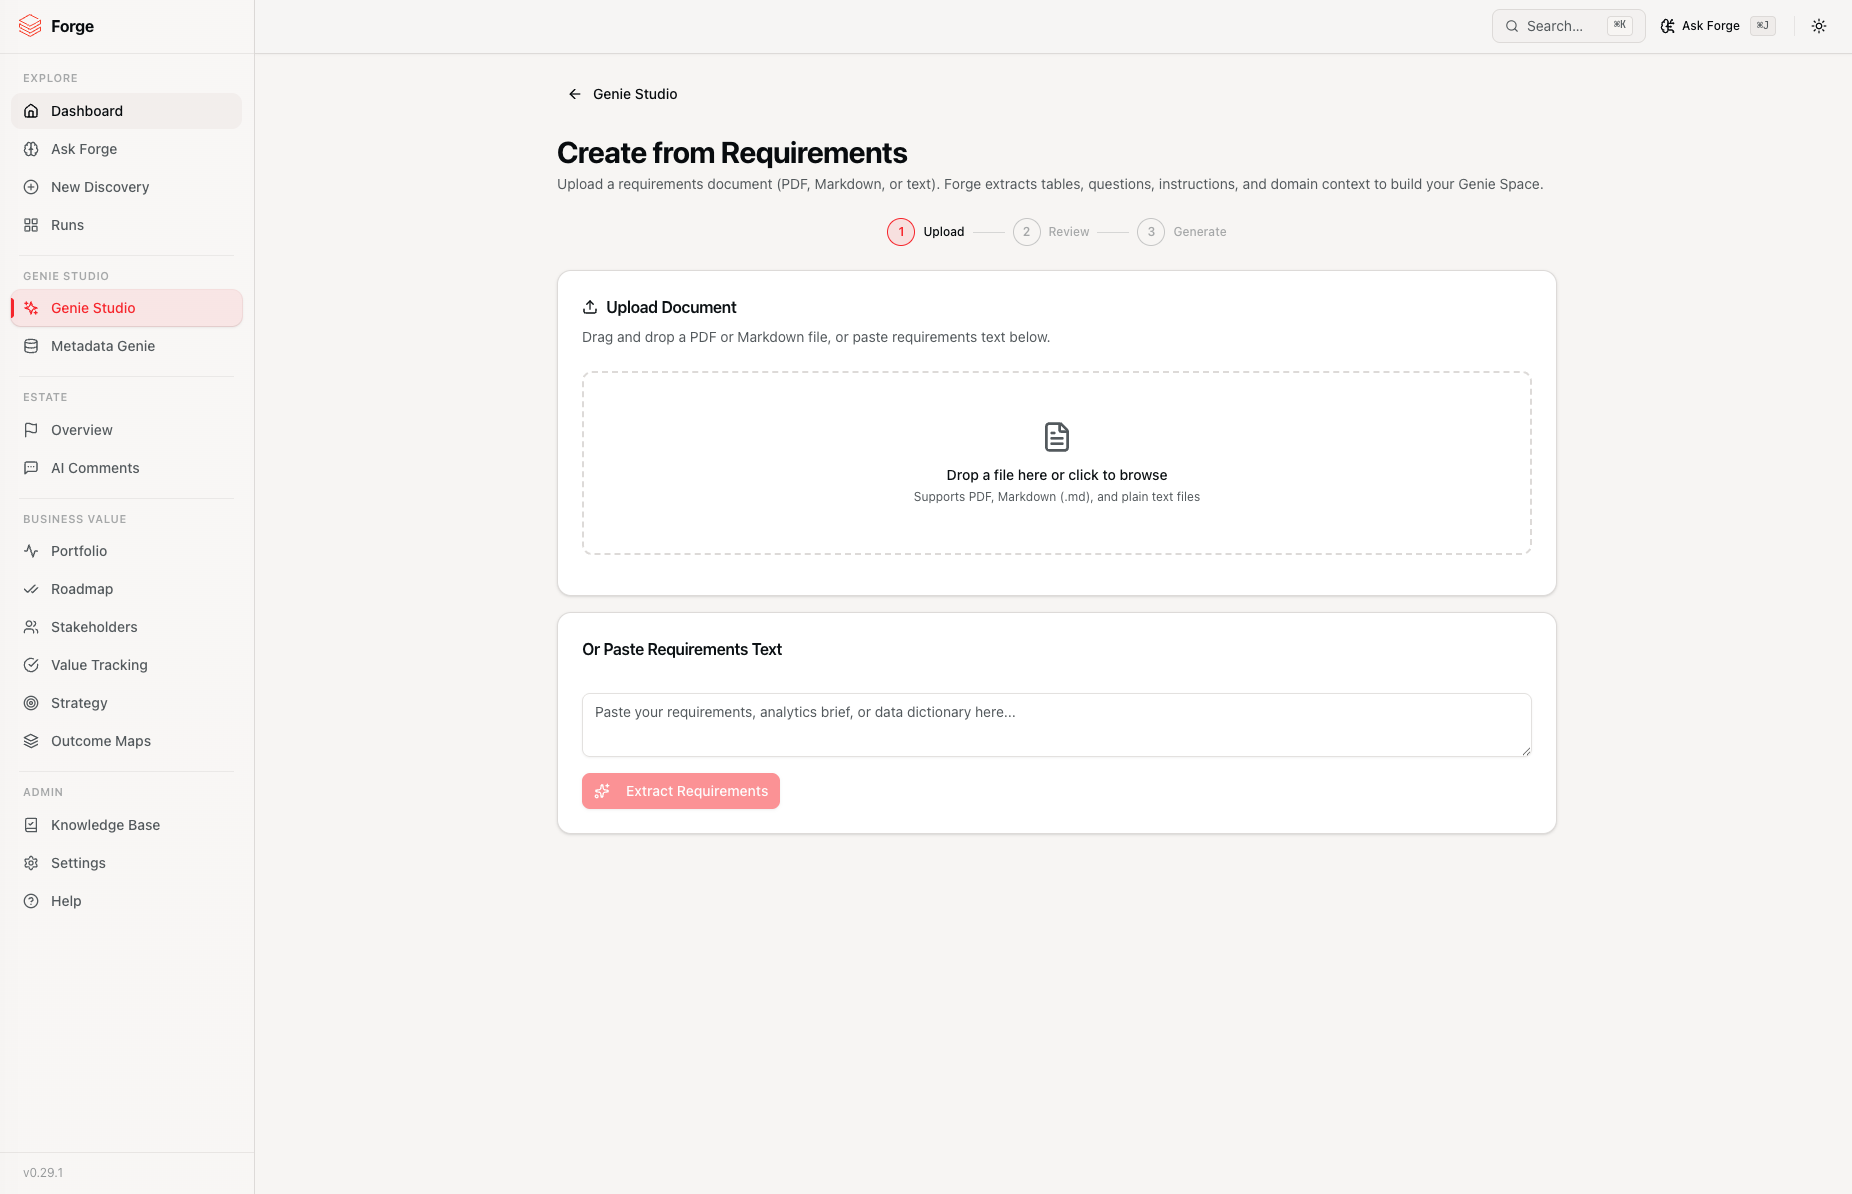Open Settings page

pos(126,863)
